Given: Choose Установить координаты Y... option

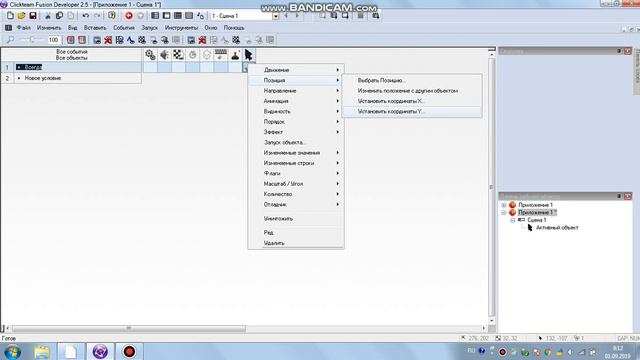Looking at the screenshot, I should [x=412, y=111].
